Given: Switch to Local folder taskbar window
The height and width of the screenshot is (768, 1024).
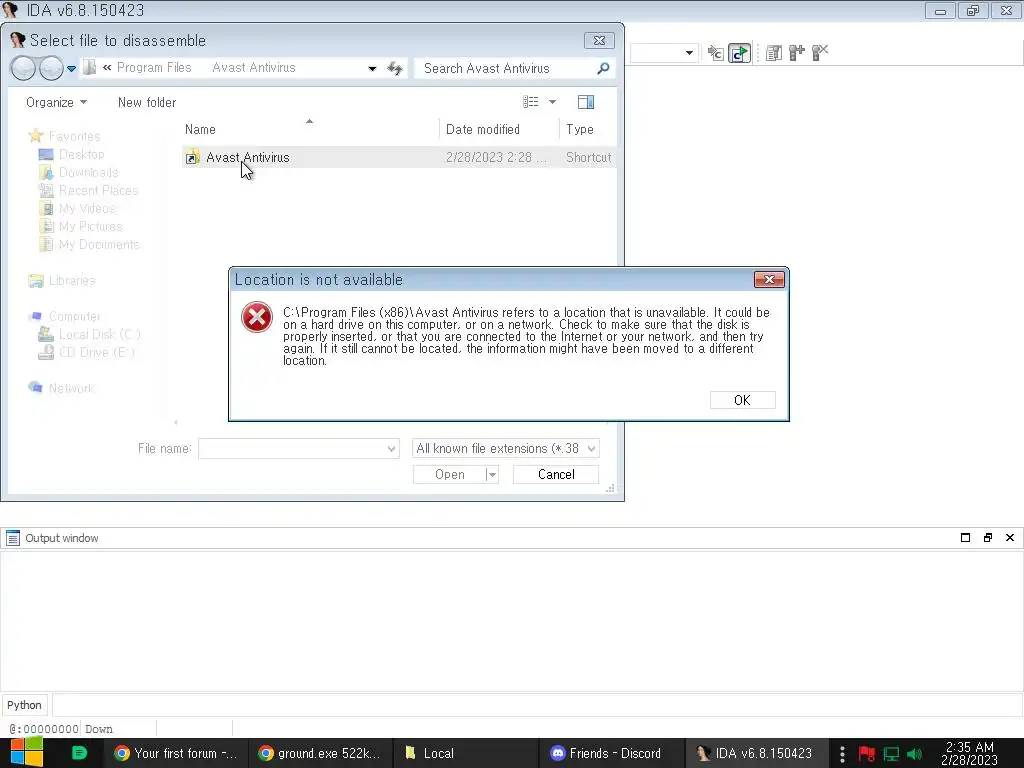Looking at the screenshot, I should [x=465, y=753].
